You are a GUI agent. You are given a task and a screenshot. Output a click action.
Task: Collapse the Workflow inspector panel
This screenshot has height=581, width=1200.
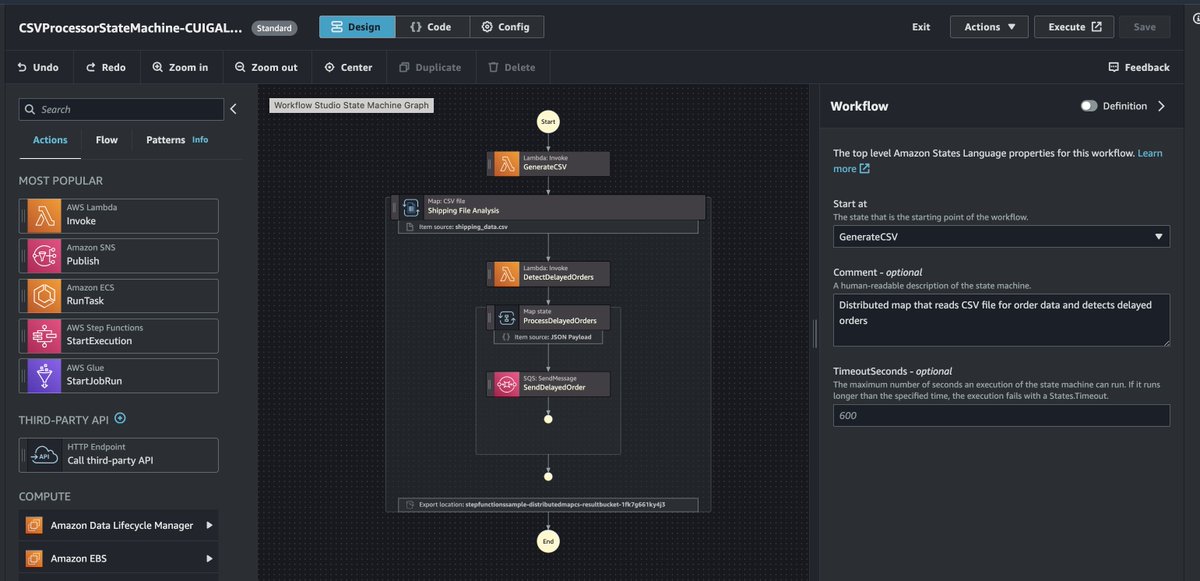pos(1161,106)
